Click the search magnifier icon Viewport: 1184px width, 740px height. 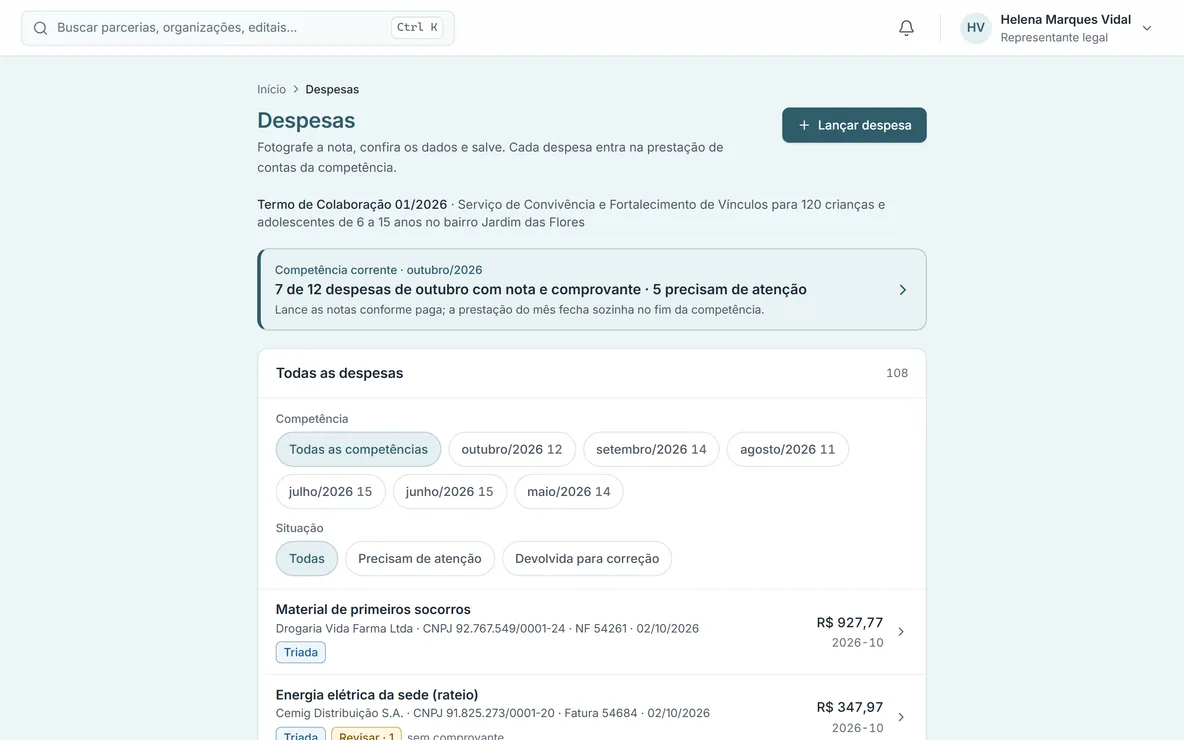tap(41, 28)
